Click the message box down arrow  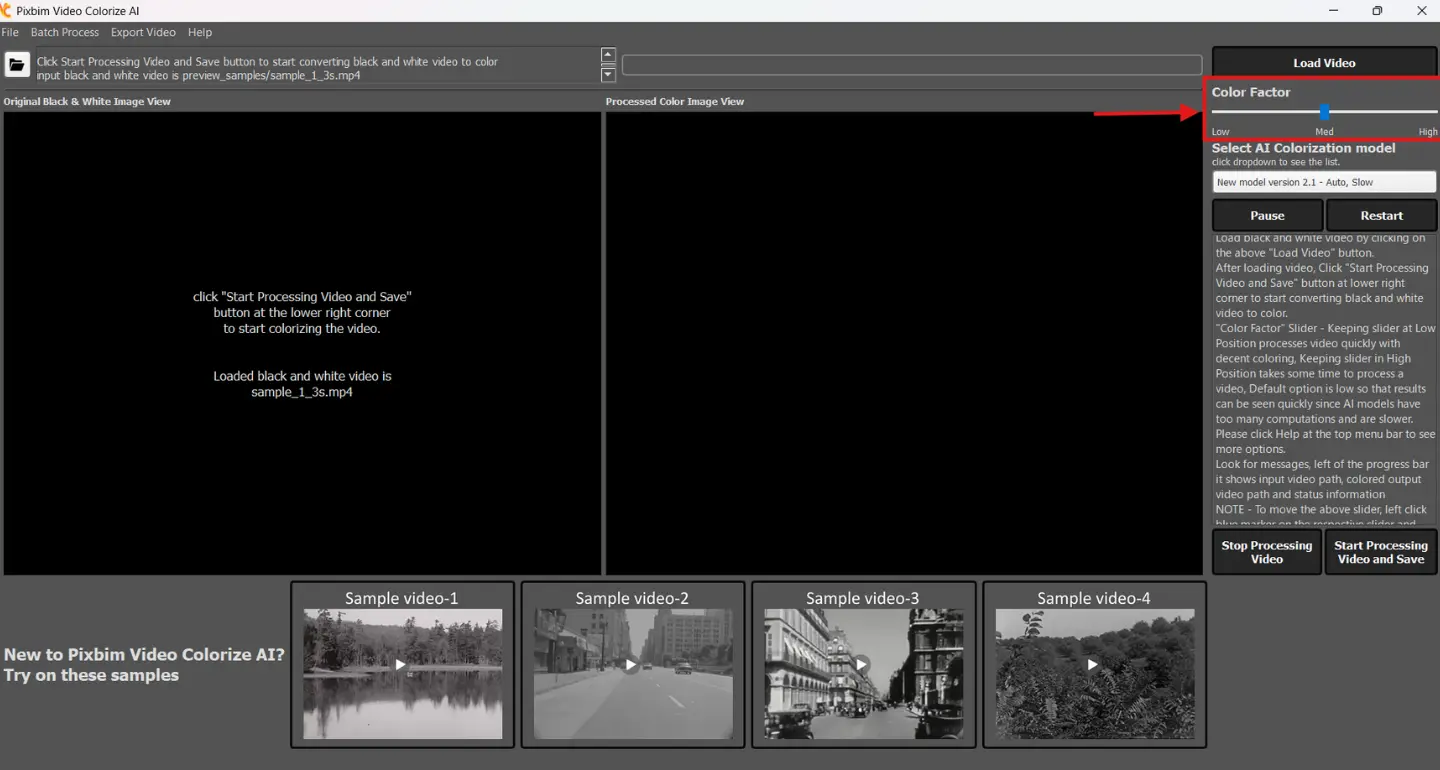(608, 75)
